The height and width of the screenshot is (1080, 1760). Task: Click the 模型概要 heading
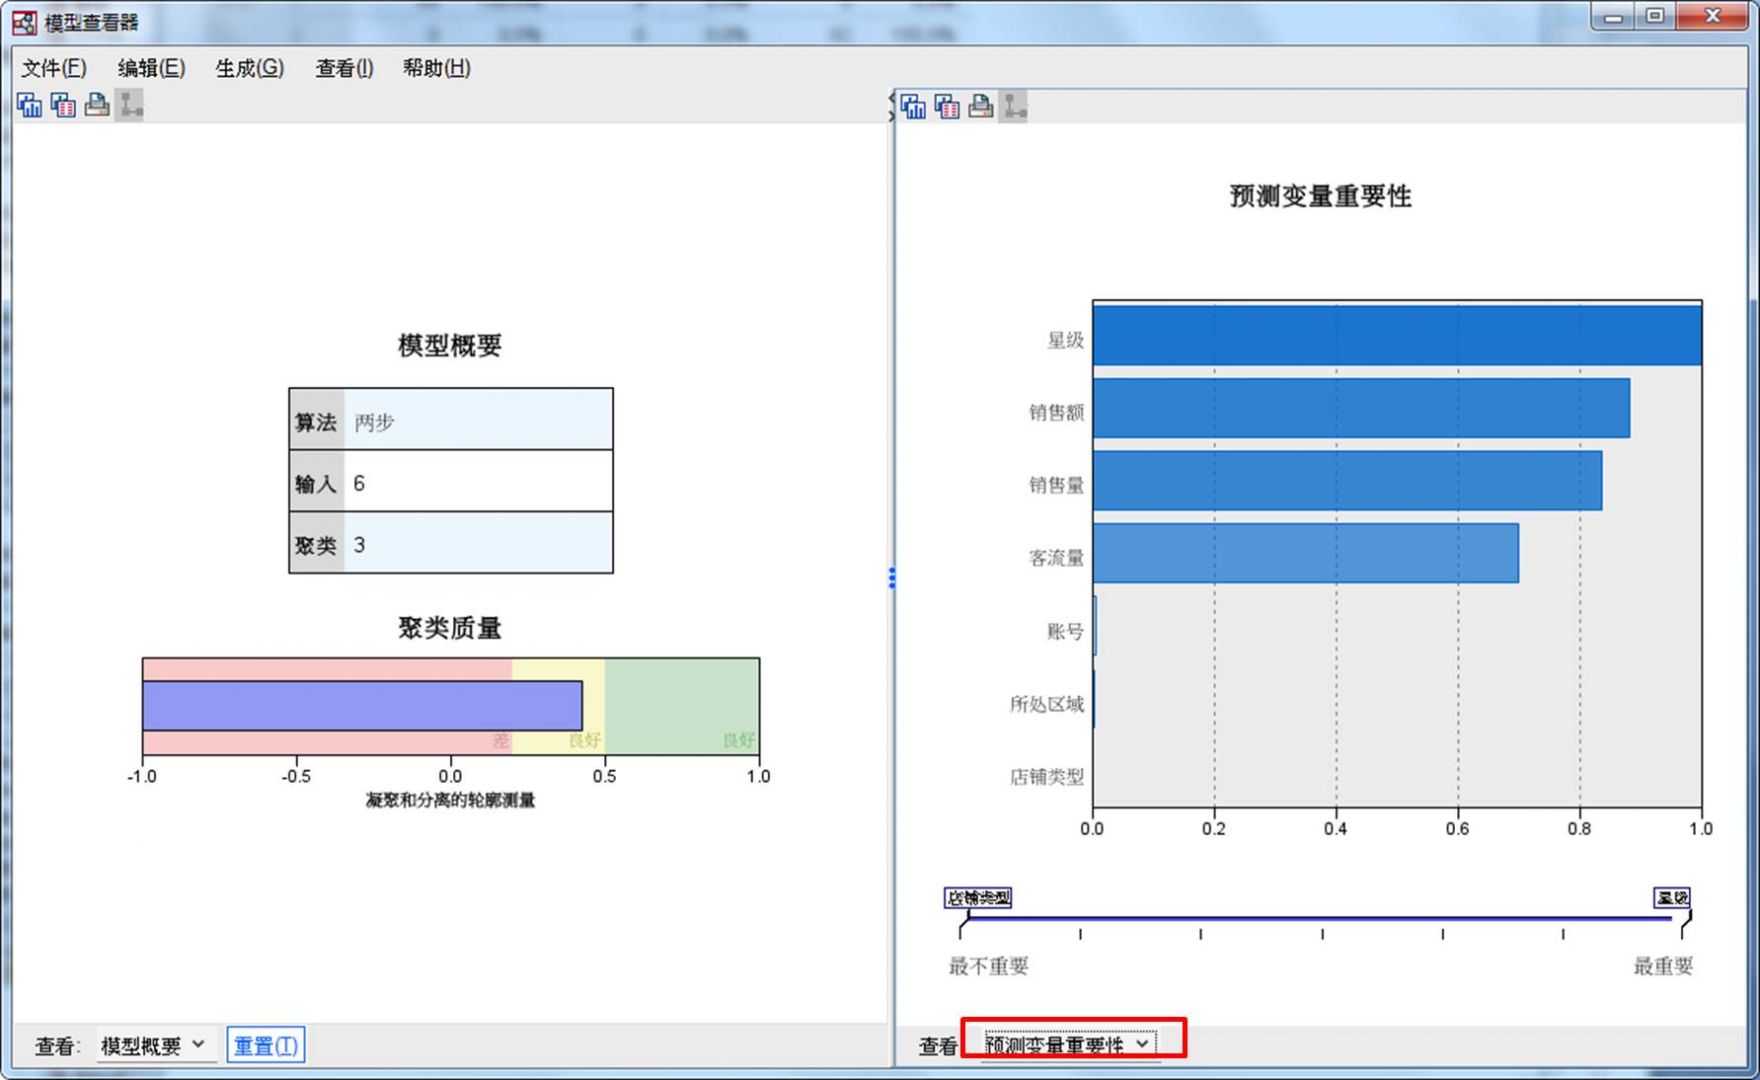tap(450, 345)
